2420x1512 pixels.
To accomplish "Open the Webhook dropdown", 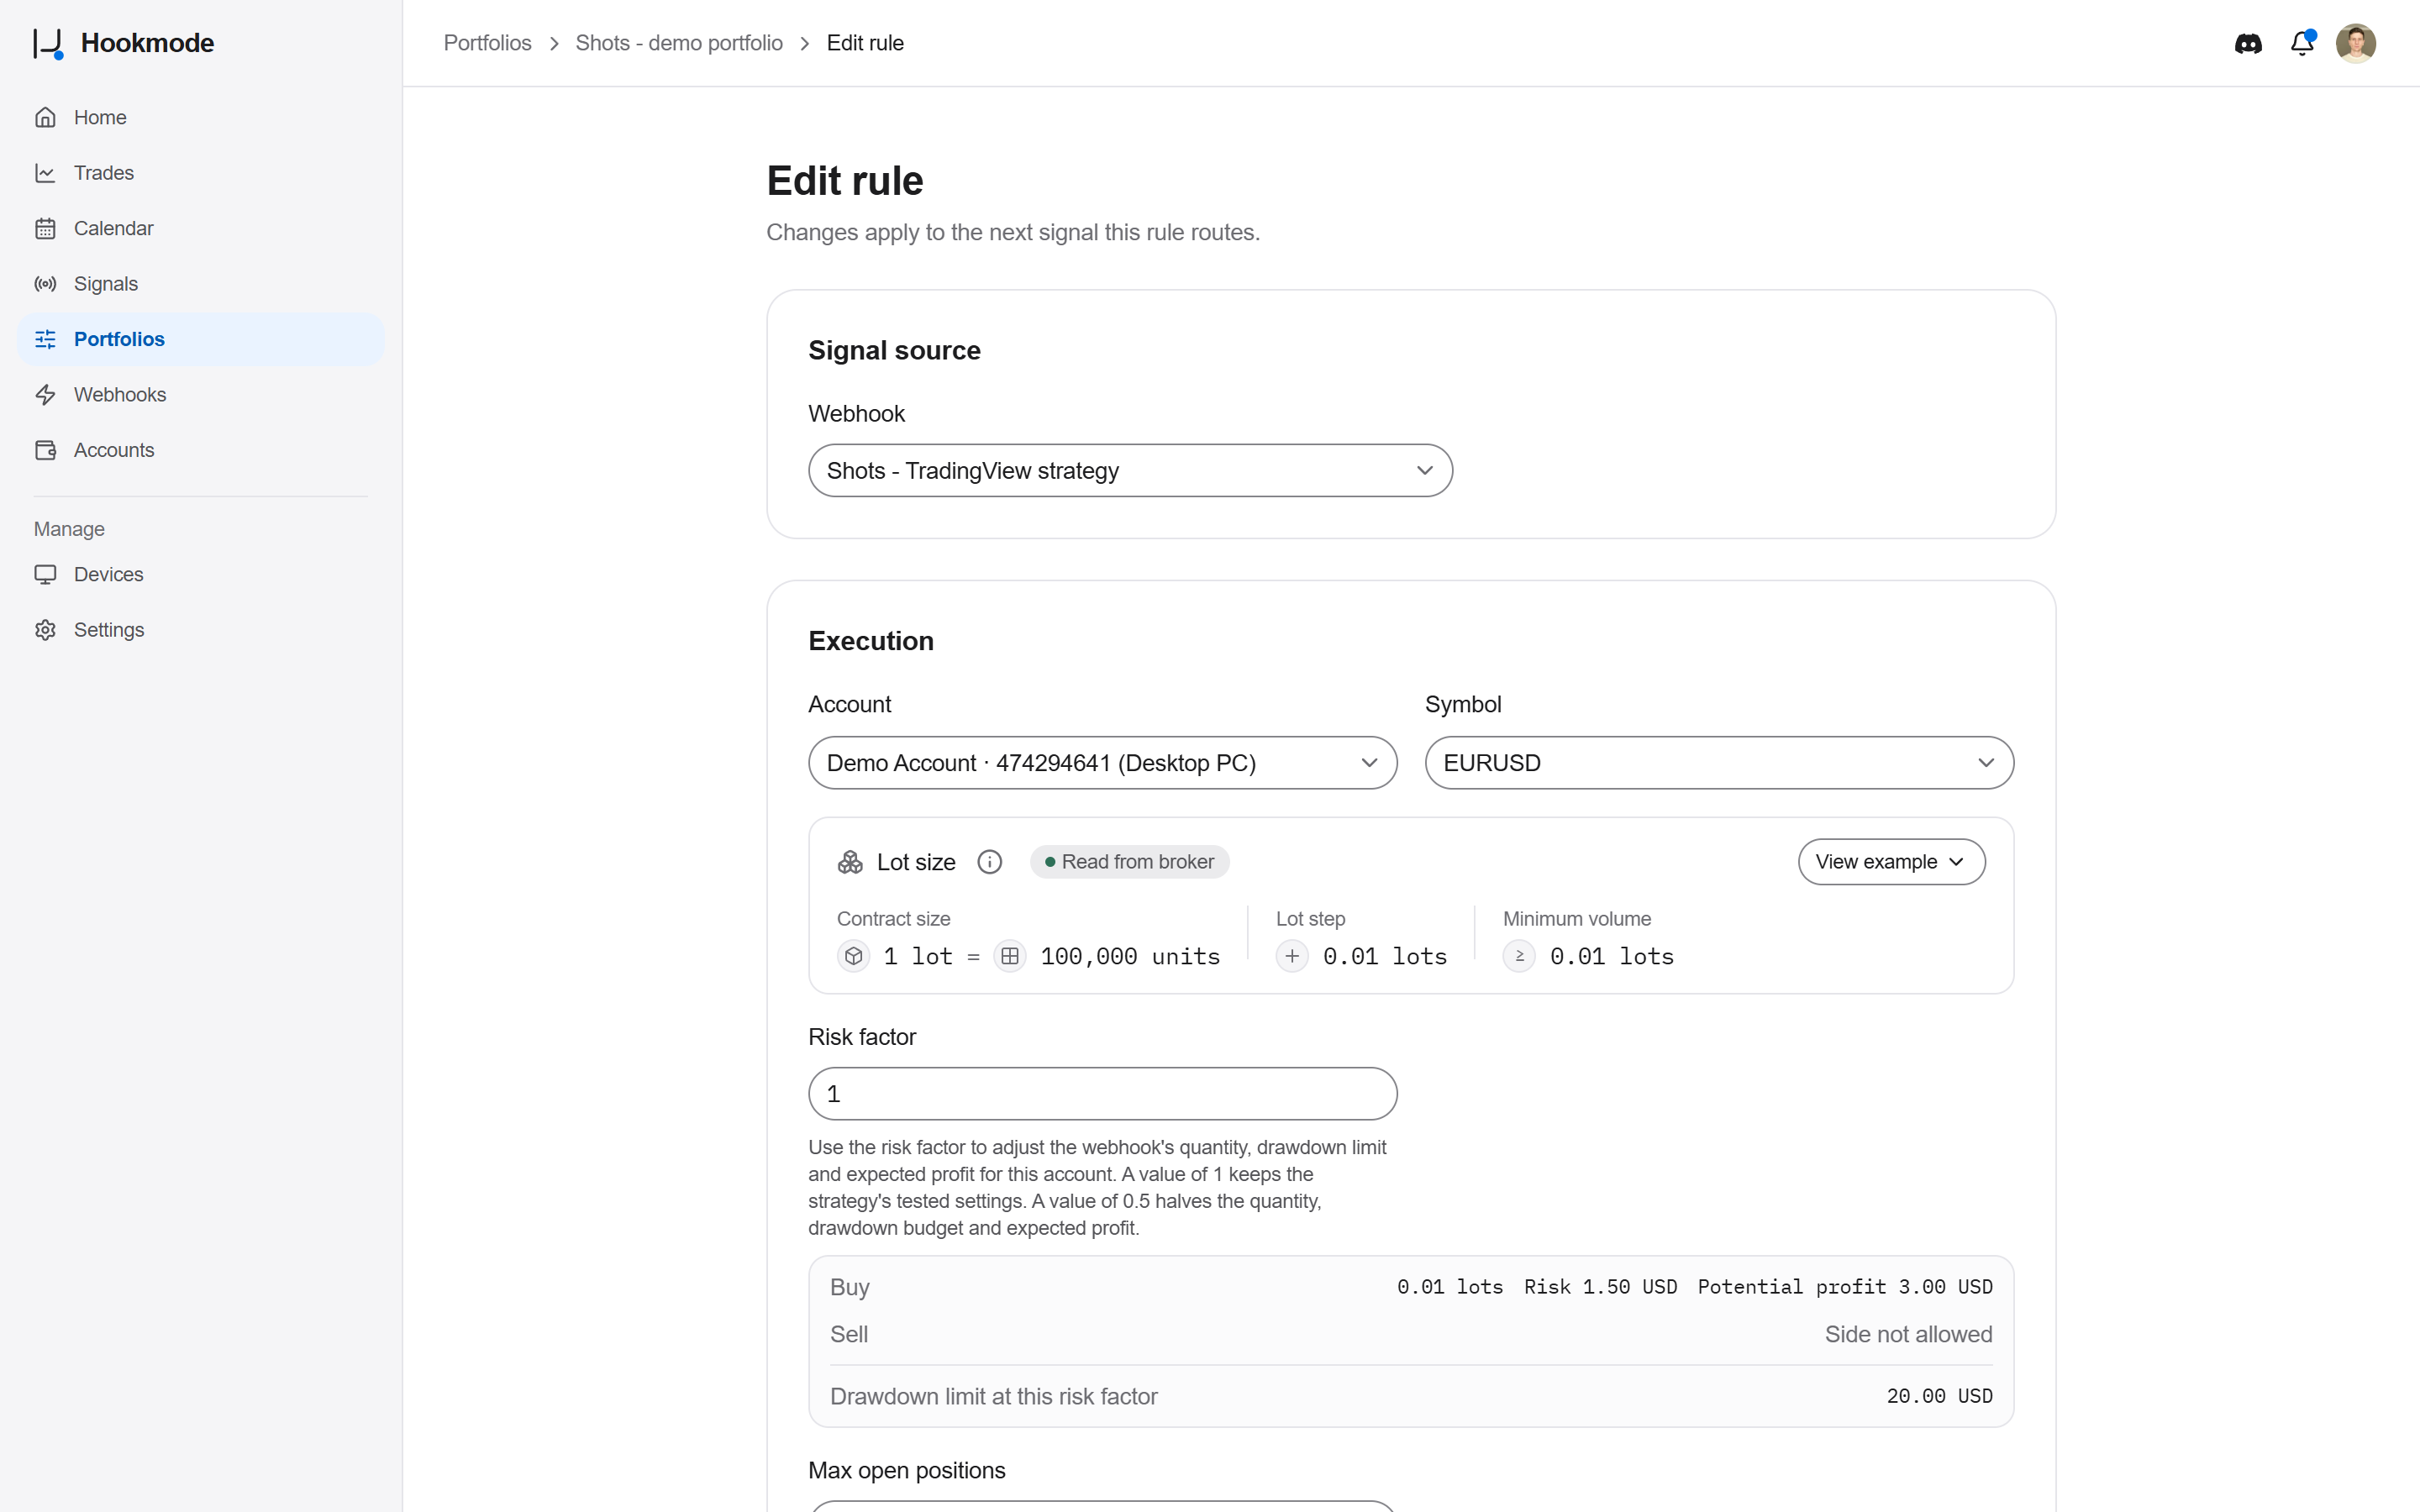I will [1130, 470].
